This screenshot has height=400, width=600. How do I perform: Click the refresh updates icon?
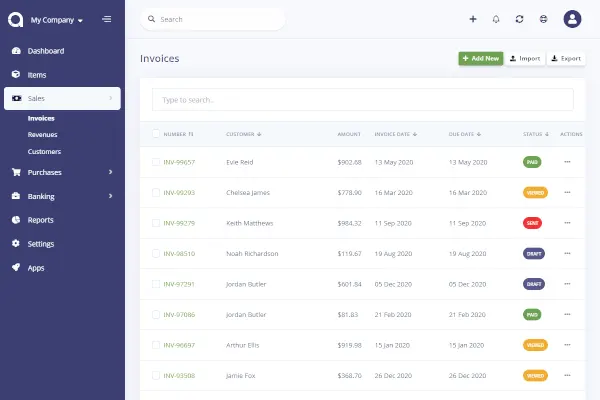coord(519,19)
